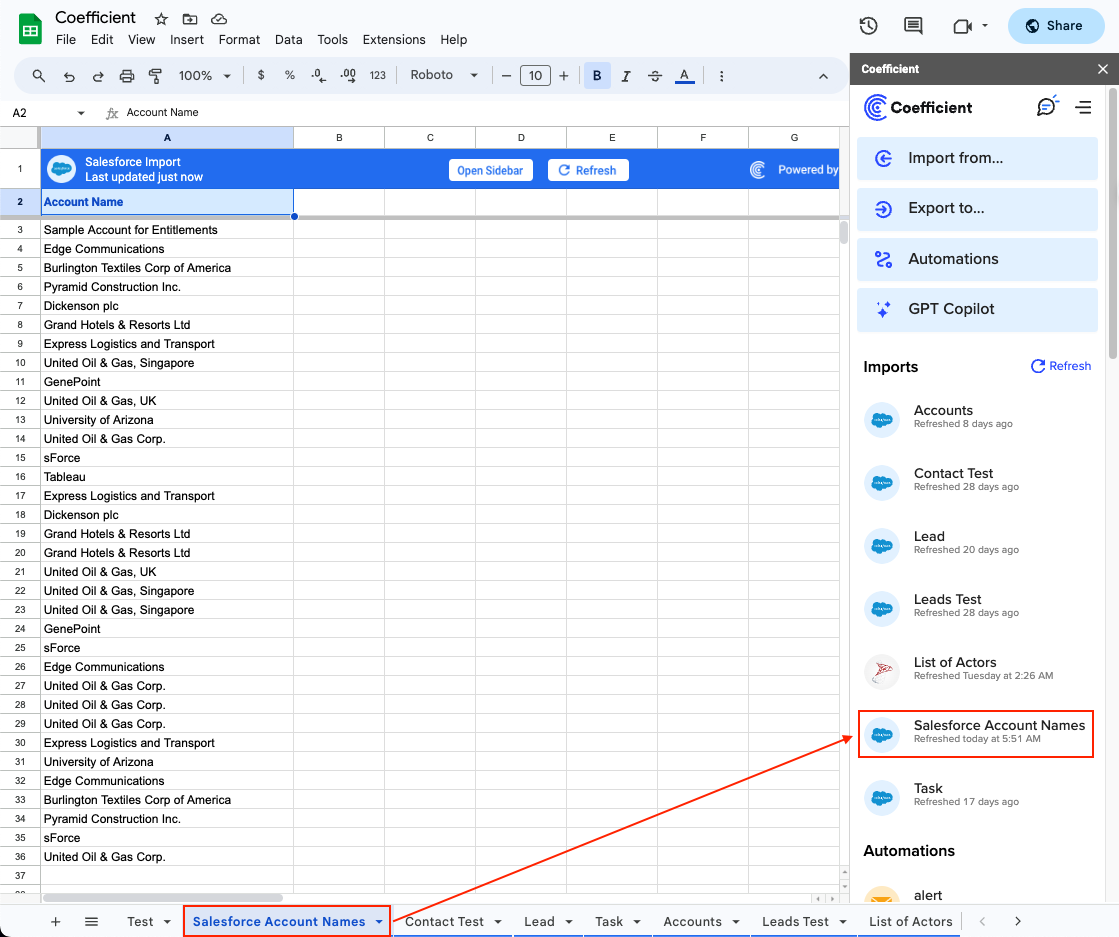Image resolution: width=1119 pixels, height=937 pixels.
Task: Toggle strikethrough formatting
Action: tap(655, 76)
